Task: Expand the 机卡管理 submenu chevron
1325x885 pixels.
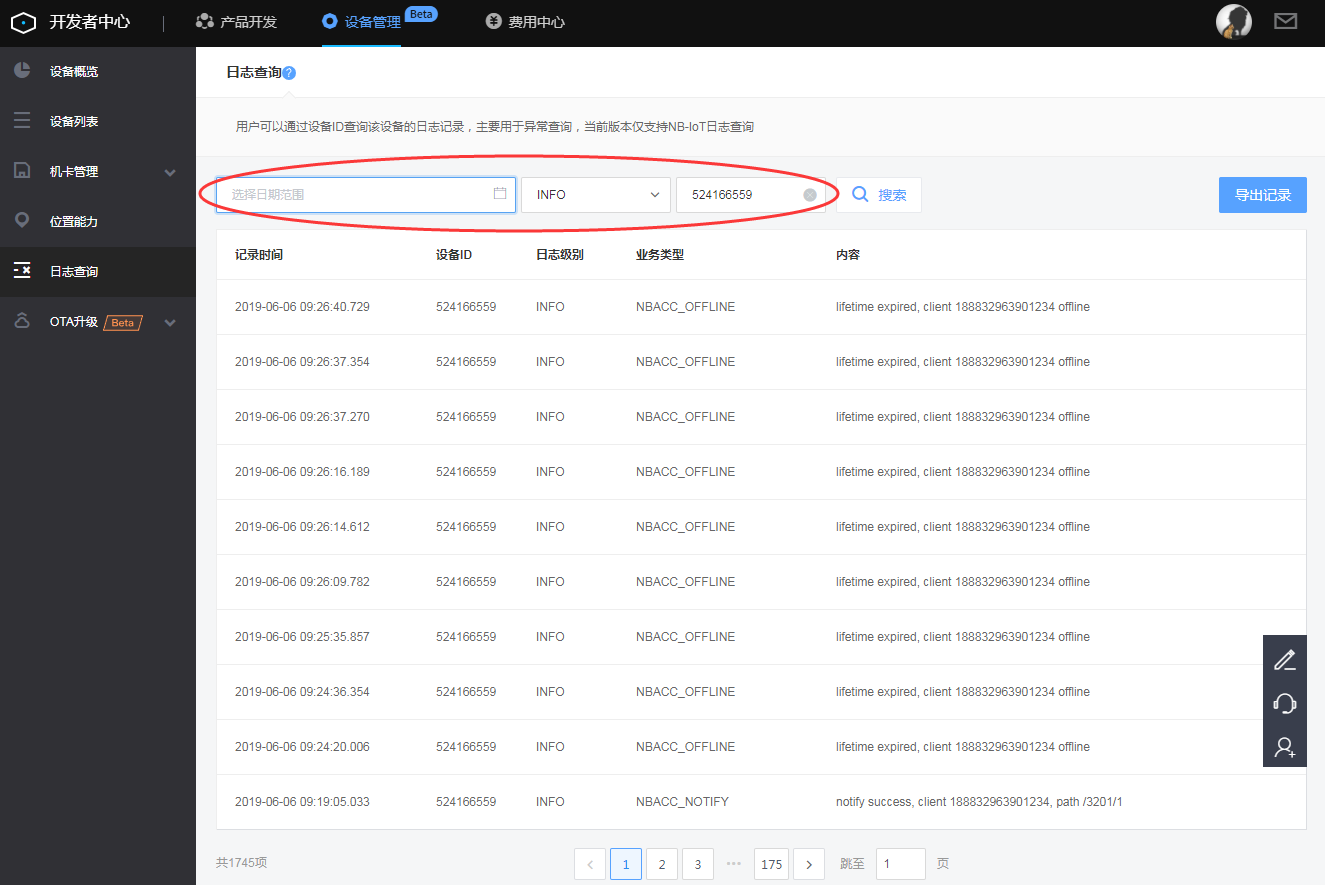Action: [x=170, y=172]
